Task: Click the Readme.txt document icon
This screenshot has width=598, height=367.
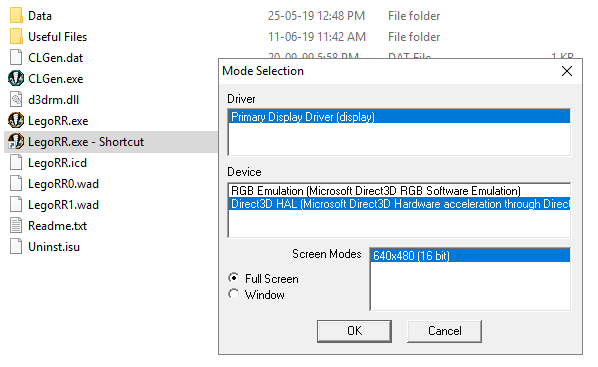Action: pyautogui.click(x=16, y=225)
